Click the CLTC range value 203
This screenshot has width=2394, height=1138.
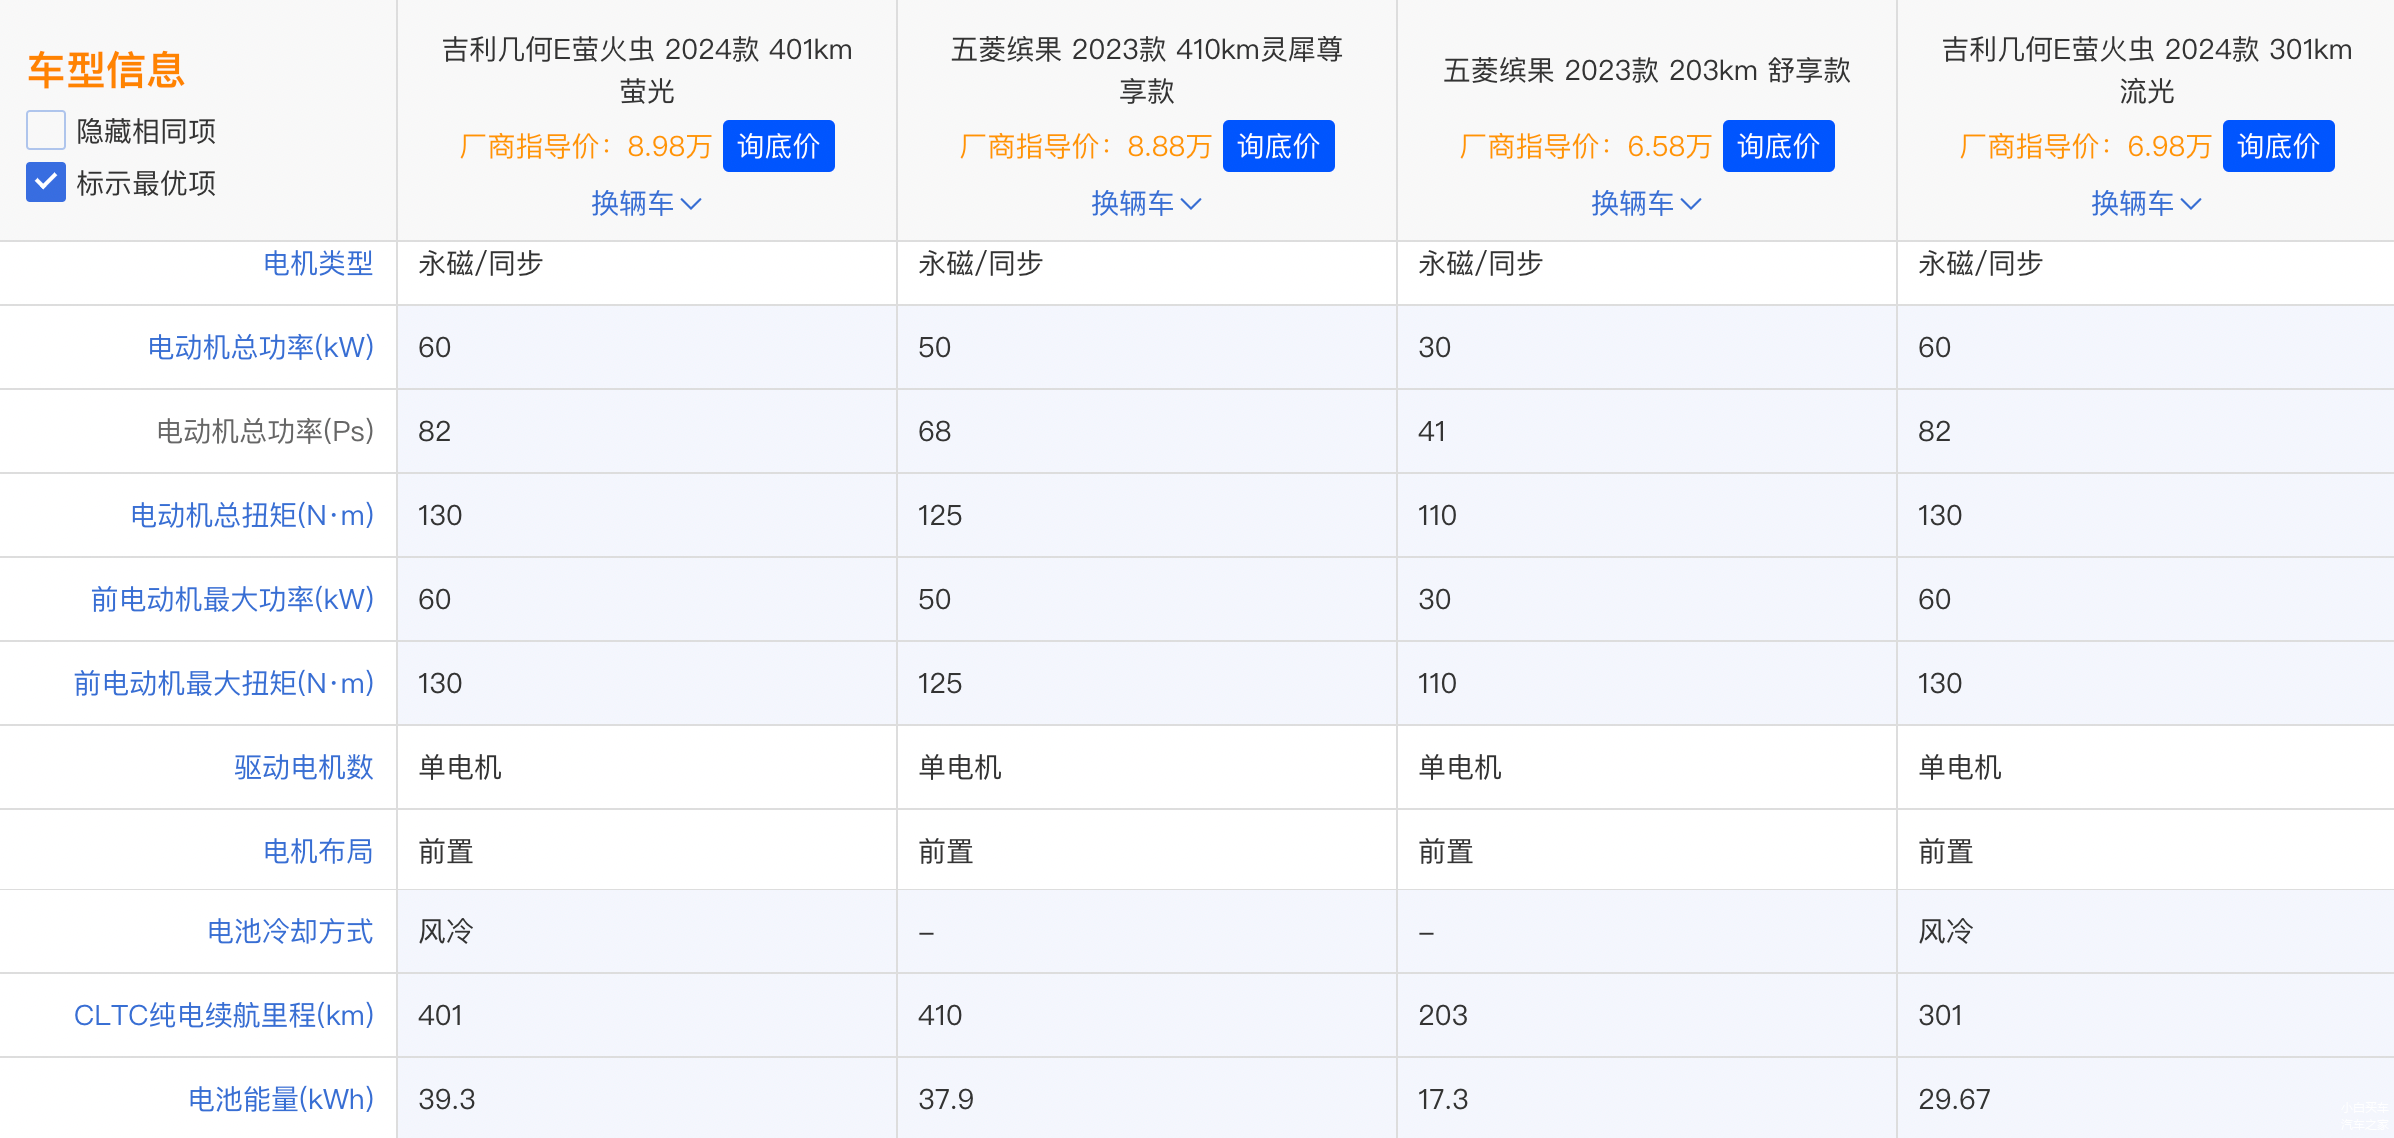1442,1015
